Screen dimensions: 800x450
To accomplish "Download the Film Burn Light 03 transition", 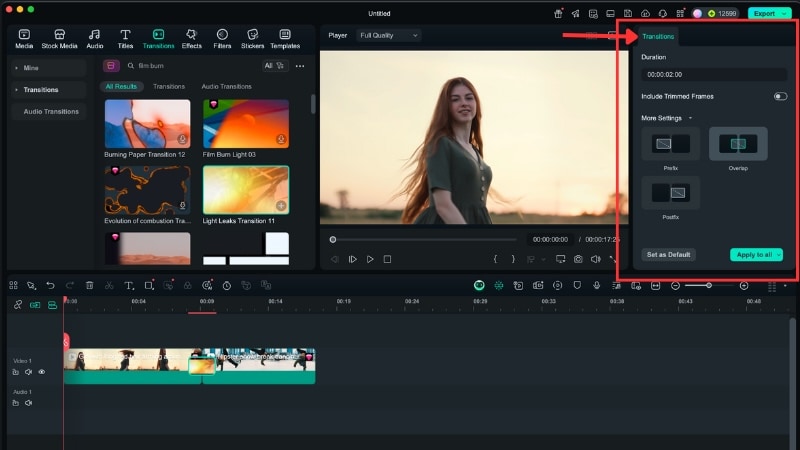I will (x=281, y=139).
